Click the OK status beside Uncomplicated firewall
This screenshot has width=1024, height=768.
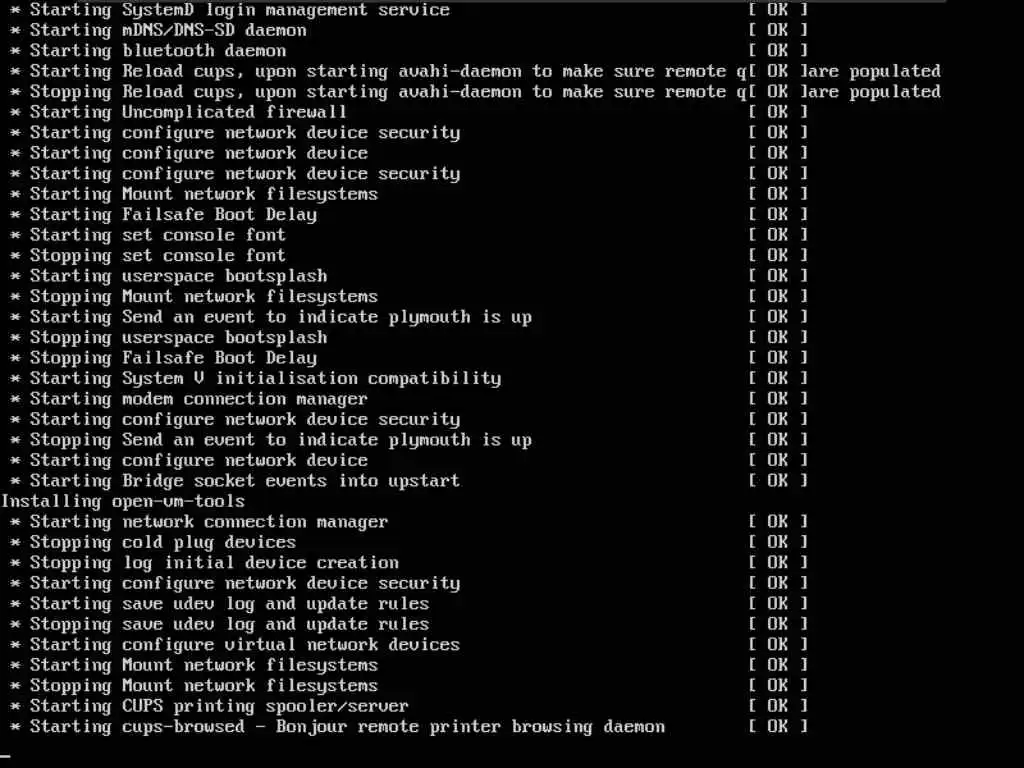tap(778, 112)
